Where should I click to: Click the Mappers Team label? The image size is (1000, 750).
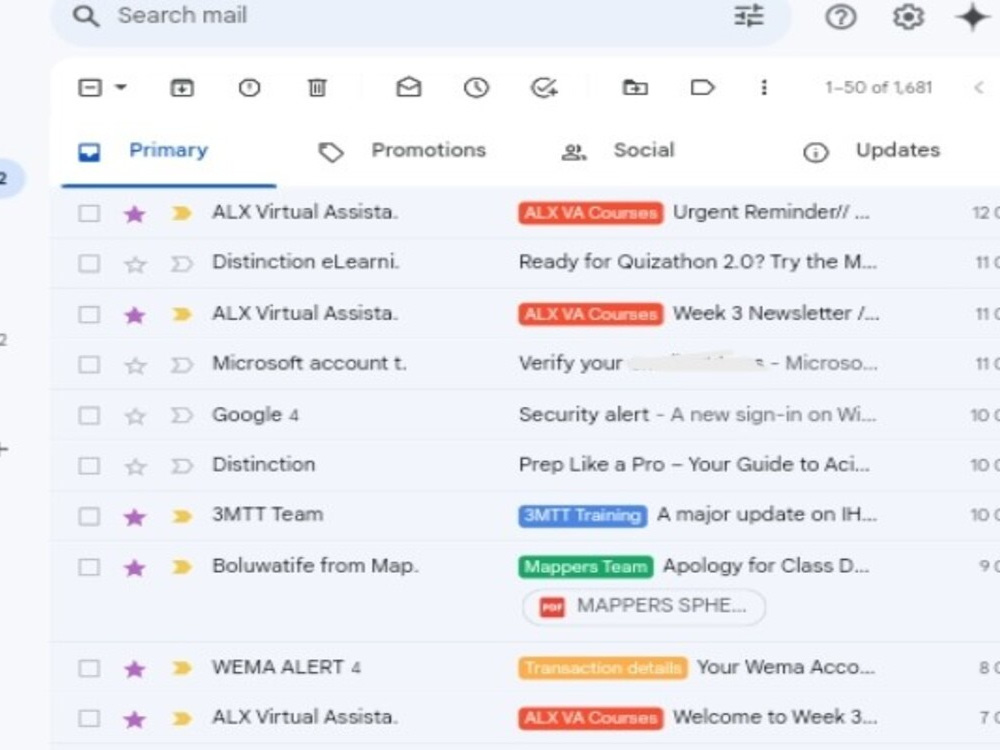(585, 566)
